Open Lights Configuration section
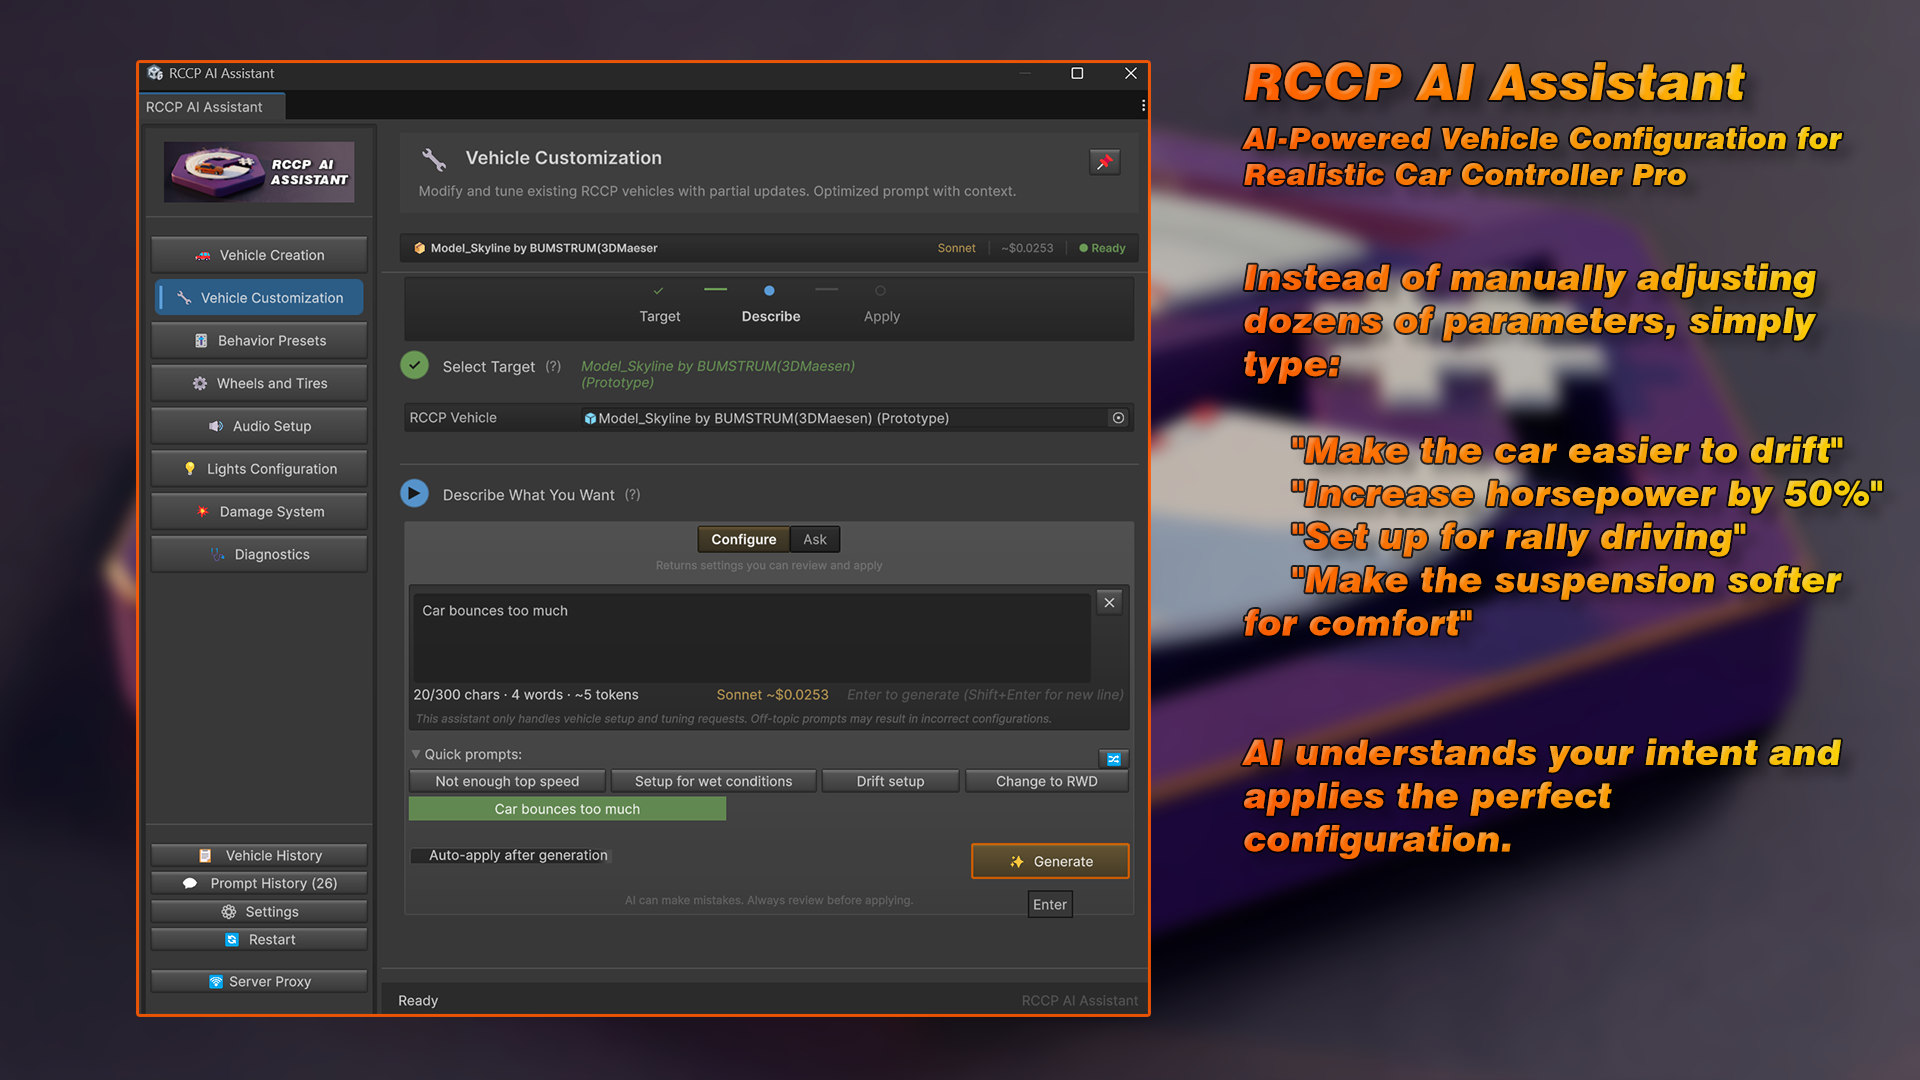This screenshot has width=1920, height=1080. (x=259, y=469)
